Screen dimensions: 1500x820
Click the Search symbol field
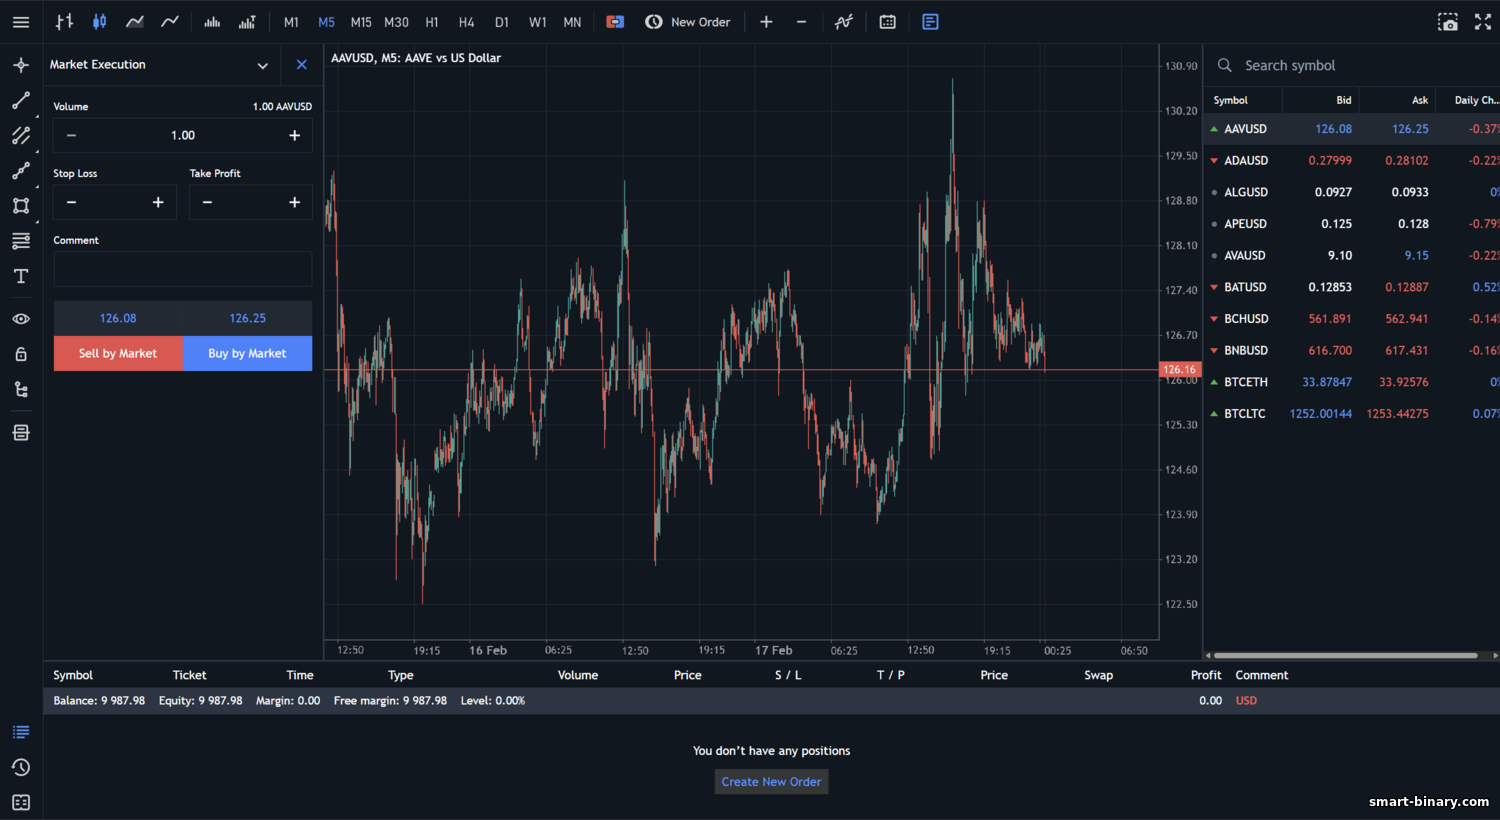[x=1350, y=65]
